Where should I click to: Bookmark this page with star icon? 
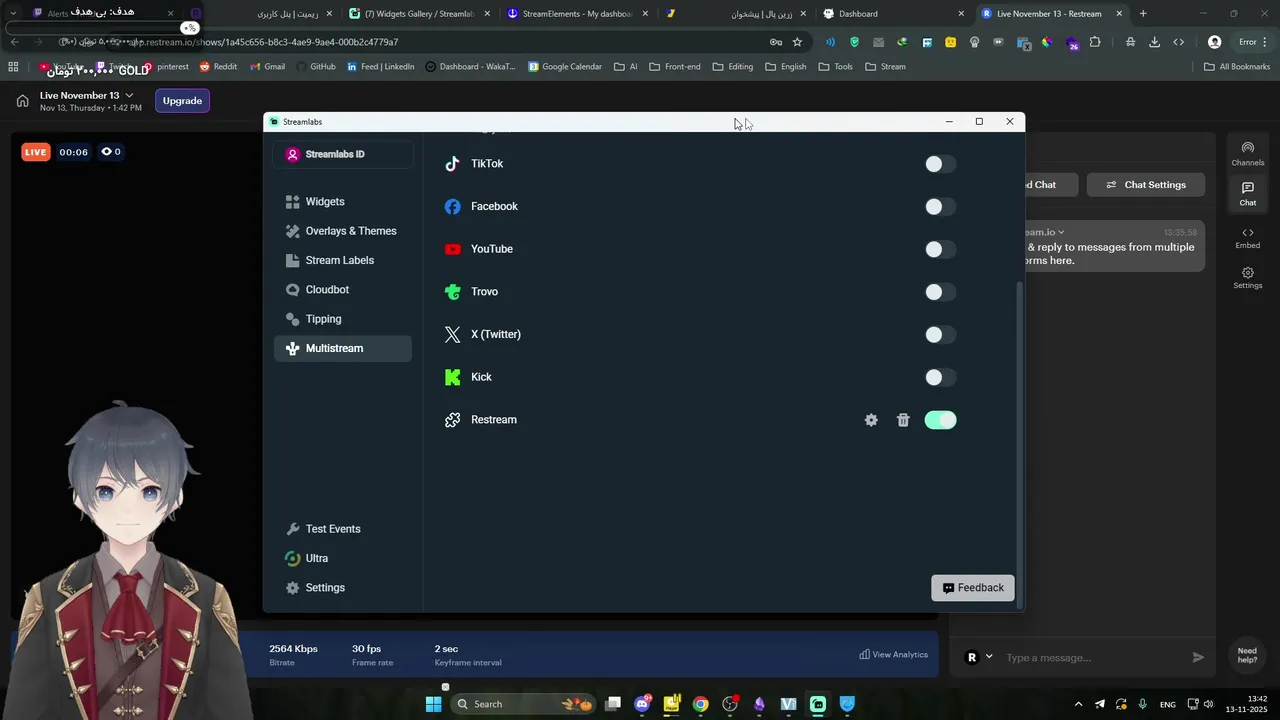797,42
